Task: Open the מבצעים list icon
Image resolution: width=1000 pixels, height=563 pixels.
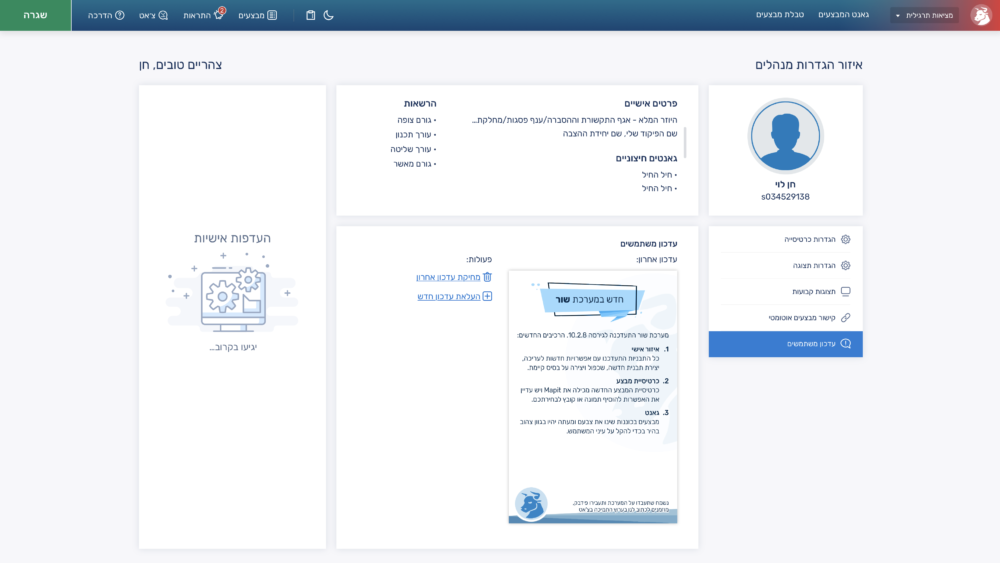Action: click(258, 15)
